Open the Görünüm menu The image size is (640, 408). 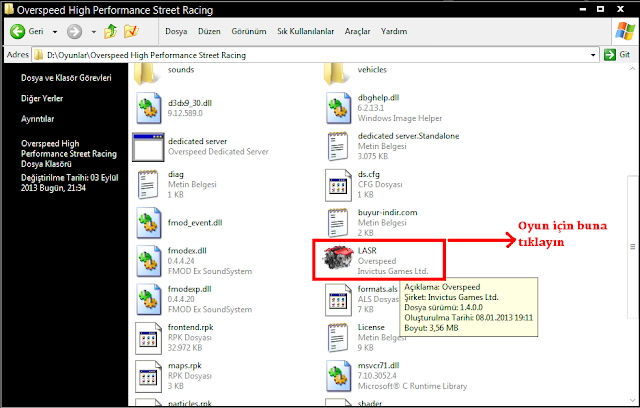(x=249, y=31)
